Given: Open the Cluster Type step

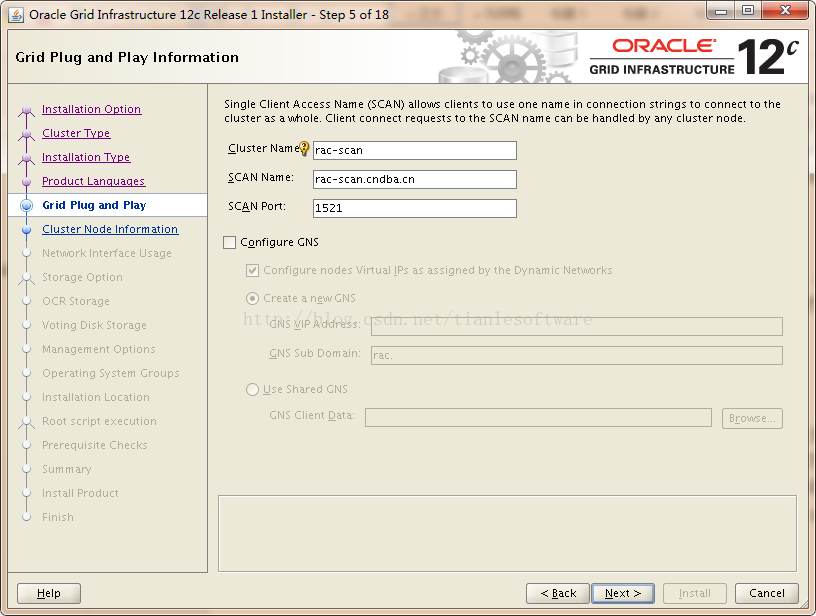Looking at the screenshot, I should [76, 133].
